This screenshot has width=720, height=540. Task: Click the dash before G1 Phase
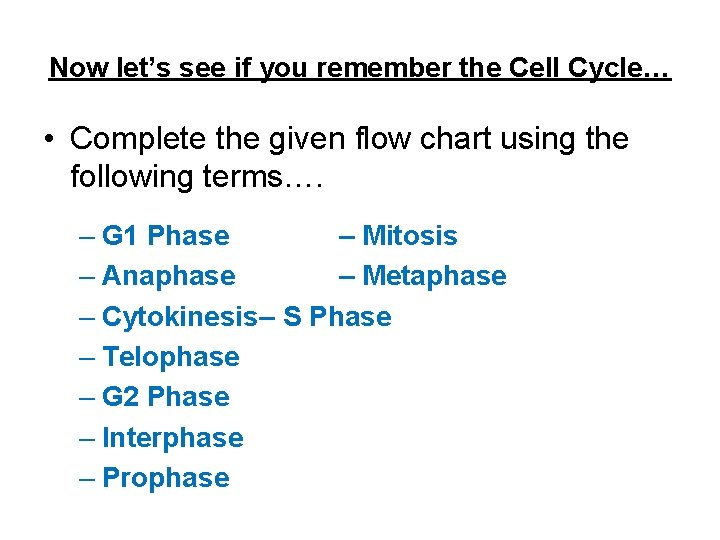point(87,237)
